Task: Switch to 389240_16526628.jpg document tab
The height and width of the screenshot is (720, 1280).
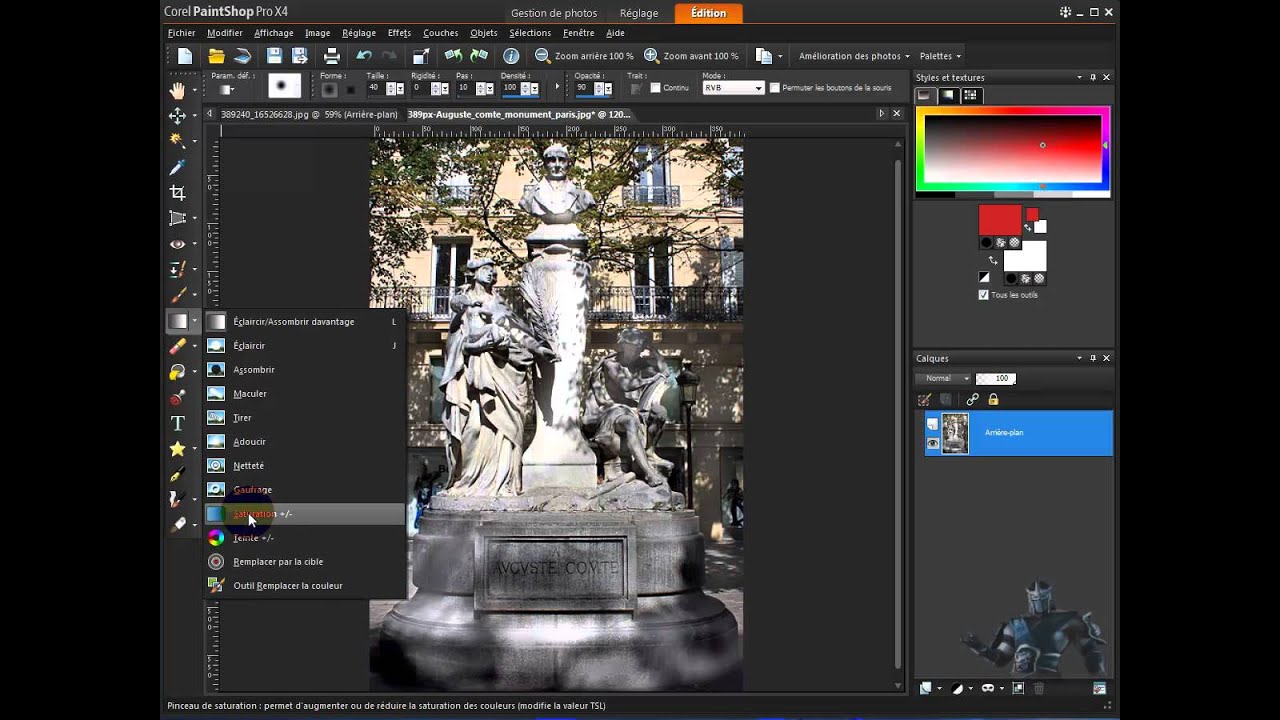Action: point(310,114)
